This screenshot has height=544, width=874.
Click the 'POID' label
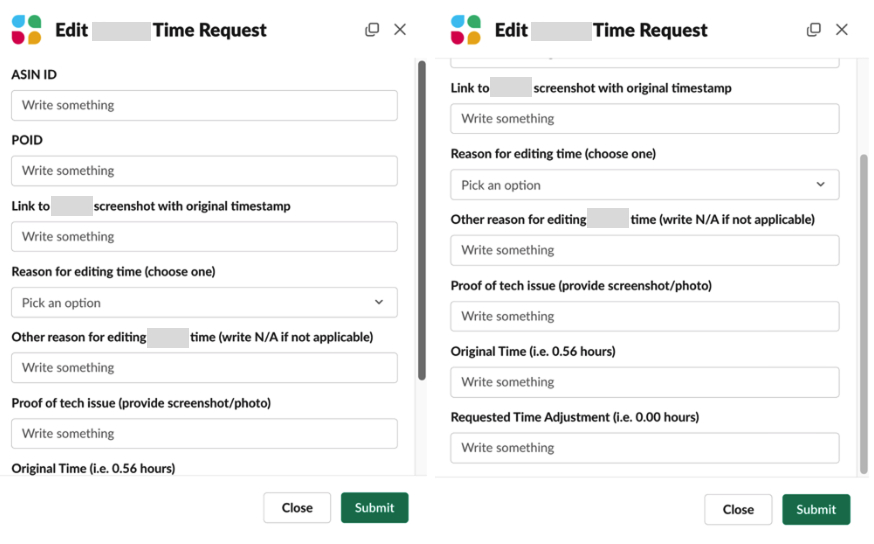(x=27, y=140)
